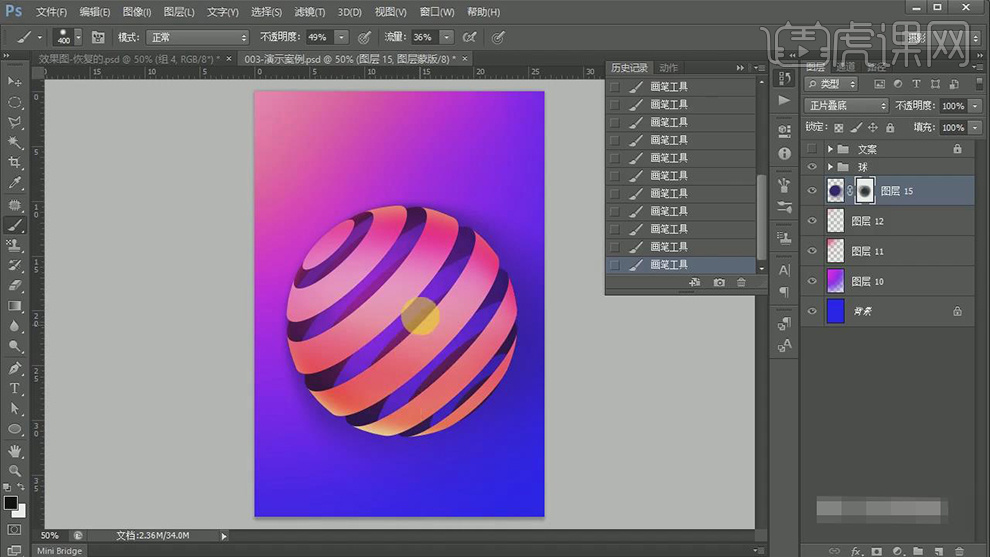Screen dimensions: 990x557
Task: Switch to the 动作 panel tab
Action: click(x=668, y=68)
